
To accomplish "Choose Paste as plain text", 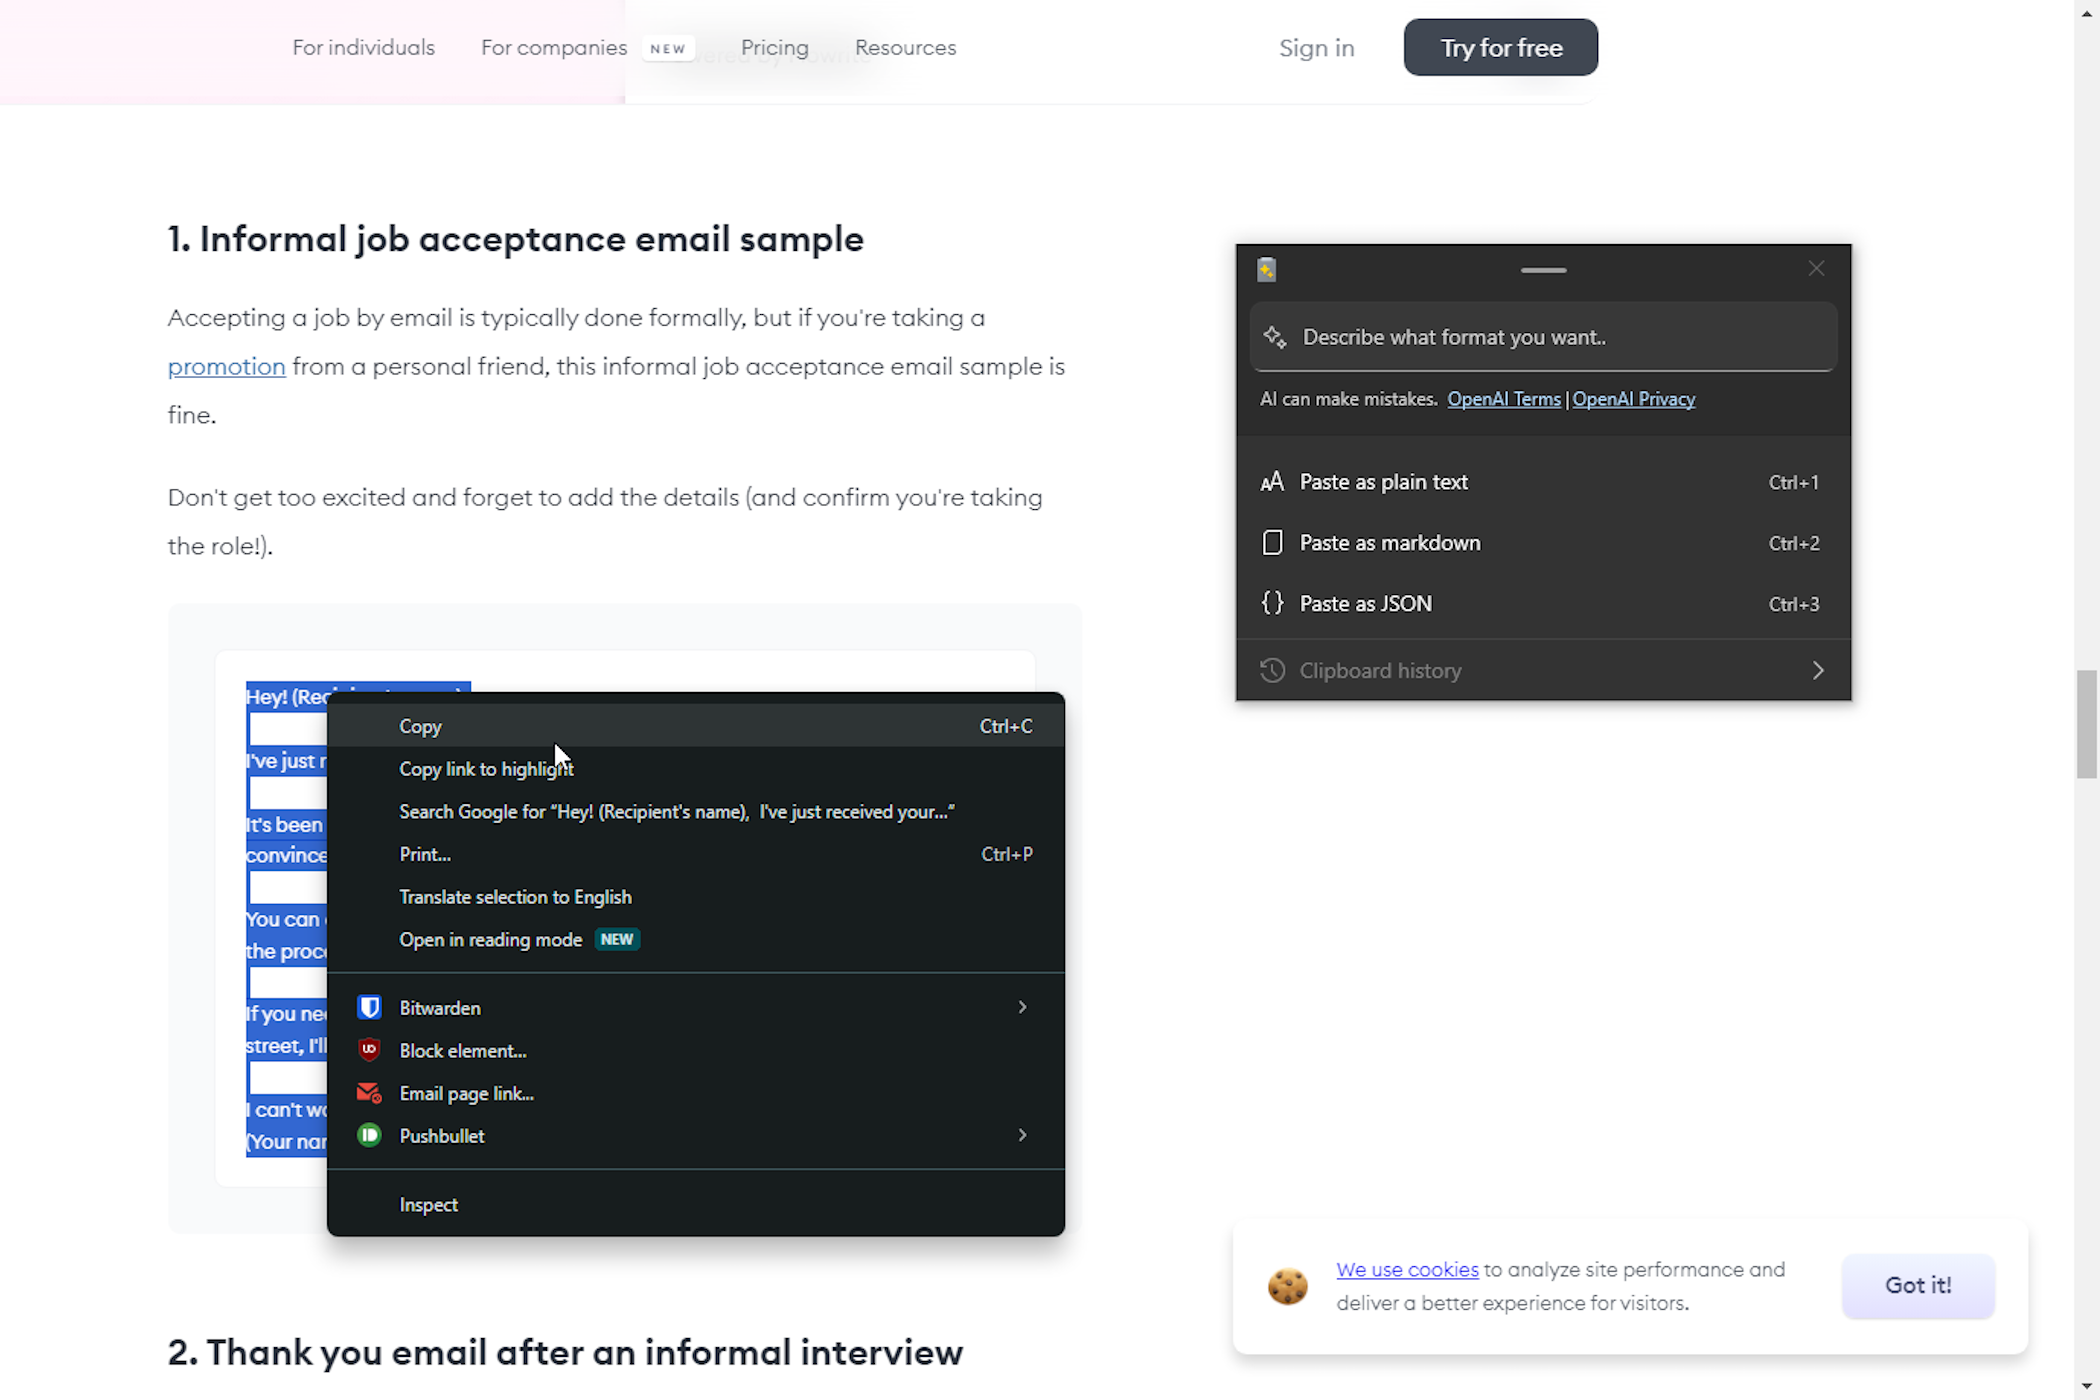I will click(x=1543, y=482).
